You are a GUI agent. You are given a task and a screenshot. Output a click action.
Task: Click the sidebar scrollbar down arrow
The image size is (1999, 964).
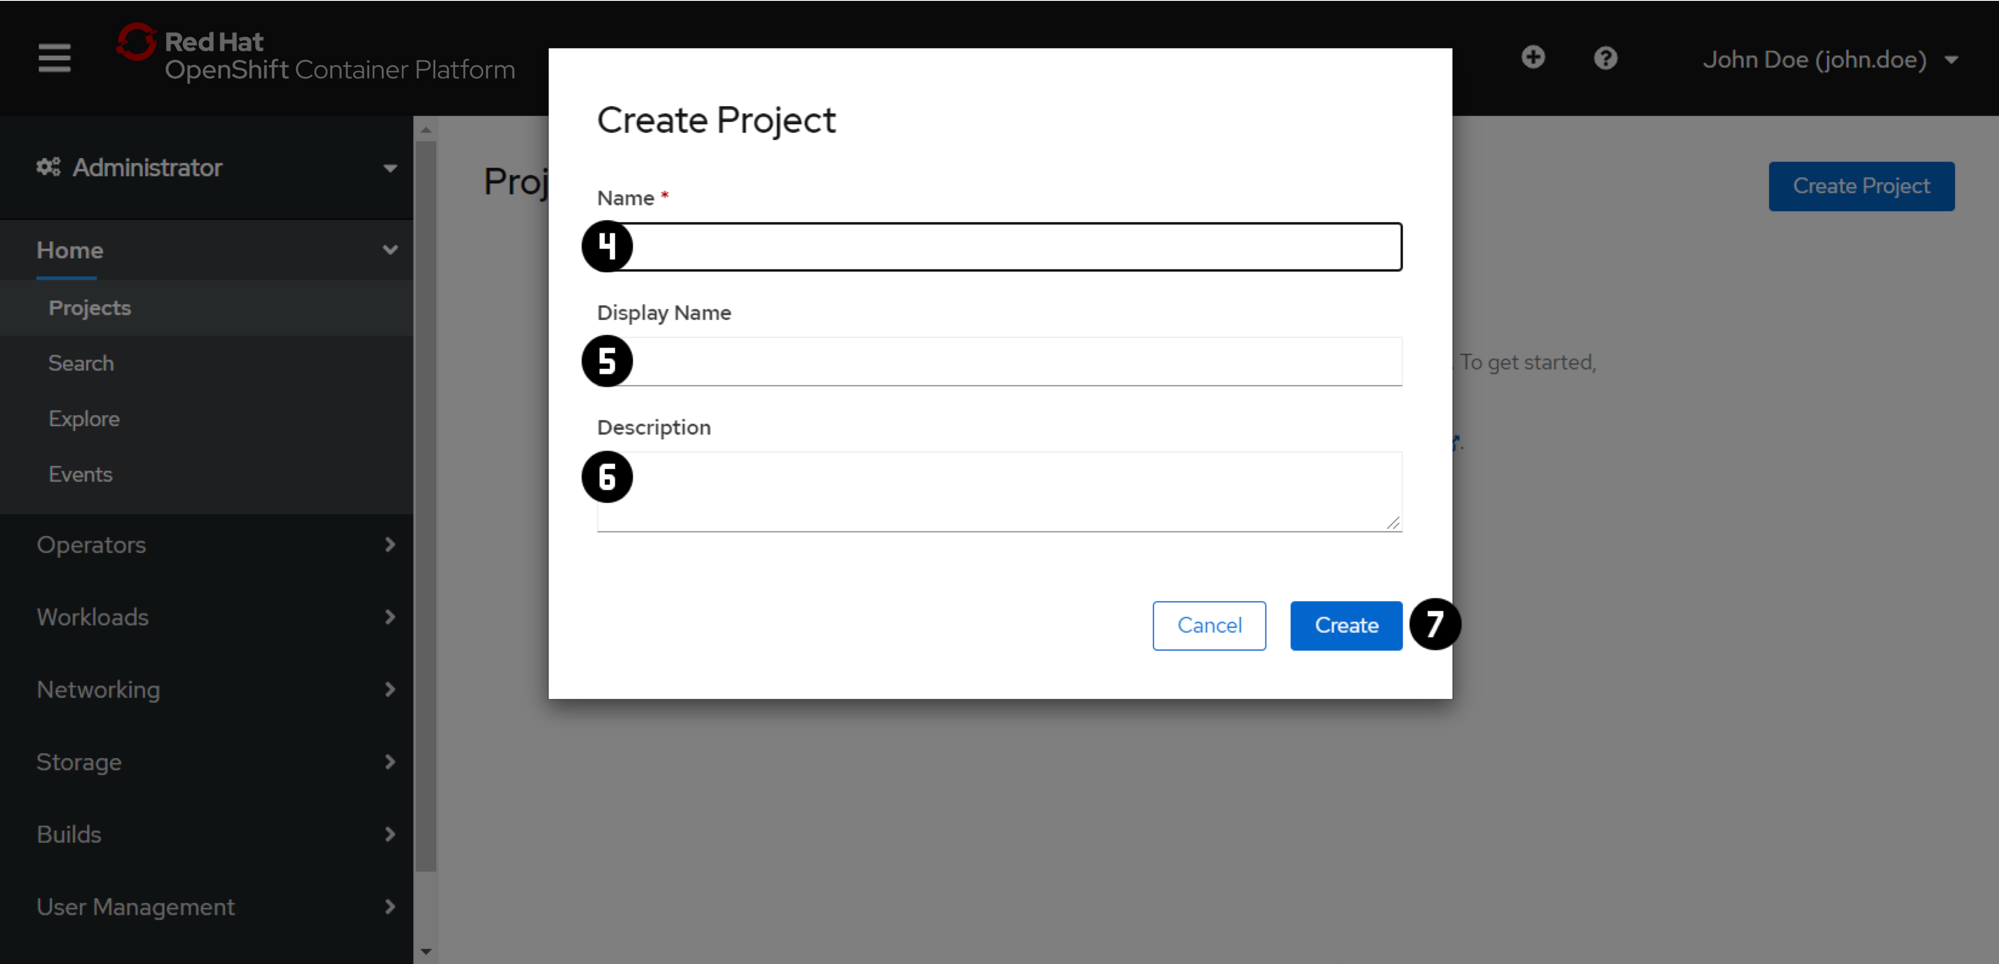426,952
